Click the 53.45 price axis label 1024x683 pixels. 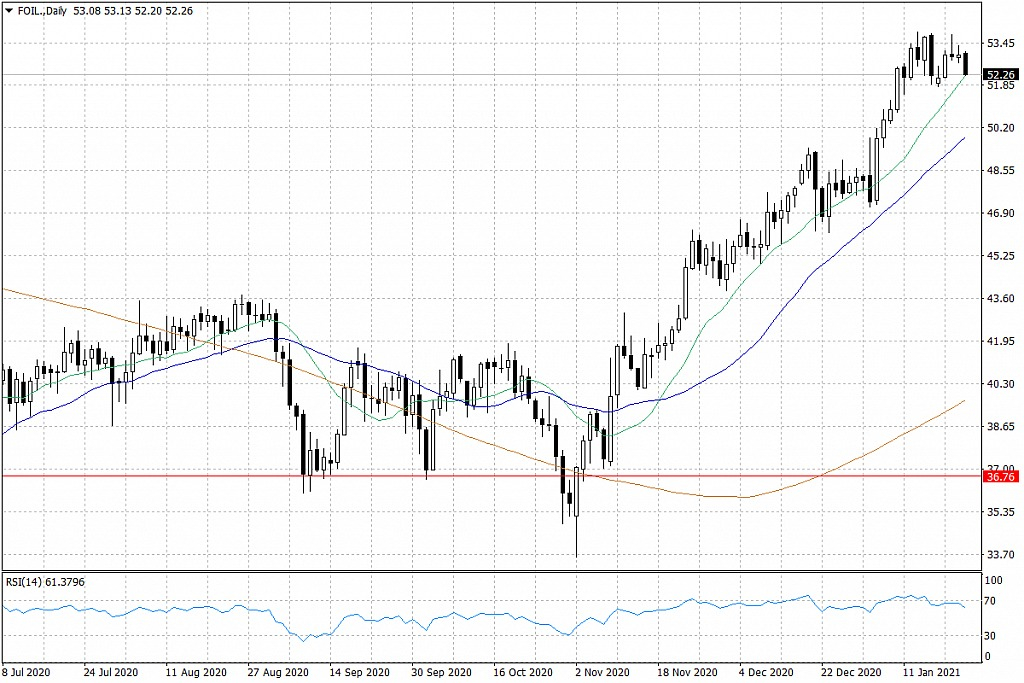1001,43
